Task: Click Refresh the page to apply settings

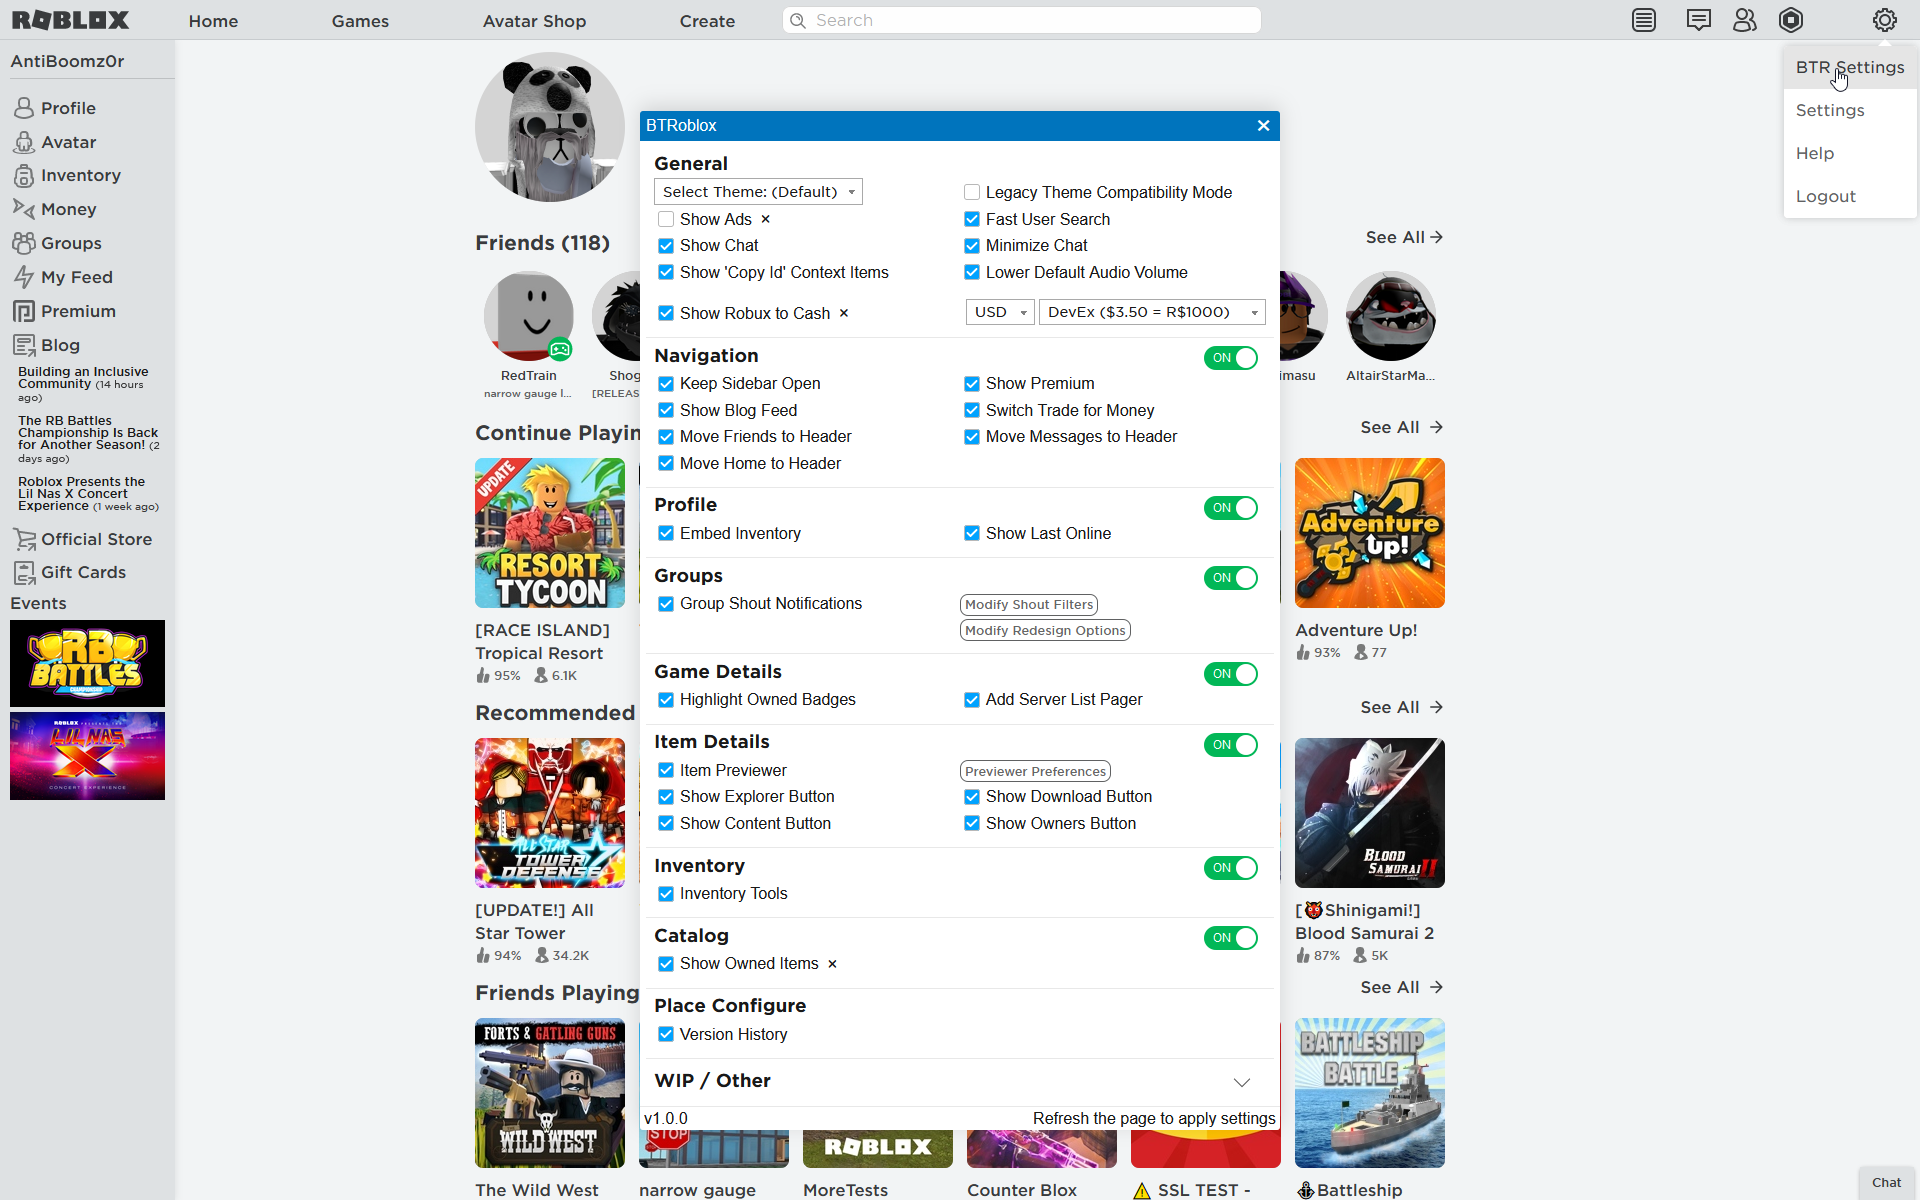Action: click(x=1153, y=1117)
